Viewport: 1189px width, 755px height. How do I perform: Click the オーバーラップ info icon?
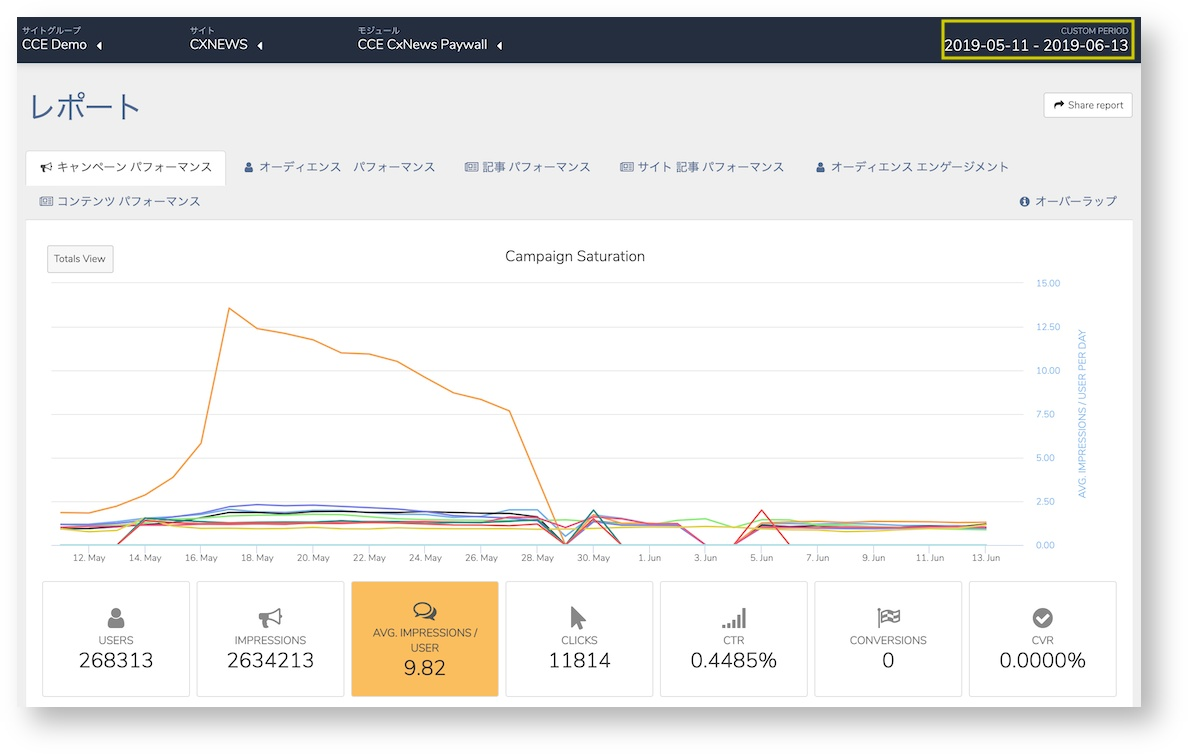pyautogui.click(x=1024, y=202)
